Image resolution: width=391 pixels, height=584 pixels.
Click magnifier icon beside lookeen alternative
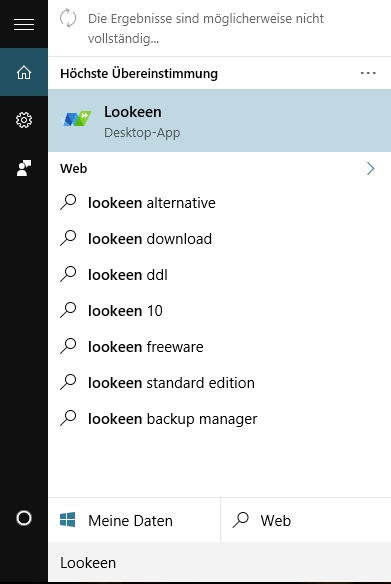[68, 203]
